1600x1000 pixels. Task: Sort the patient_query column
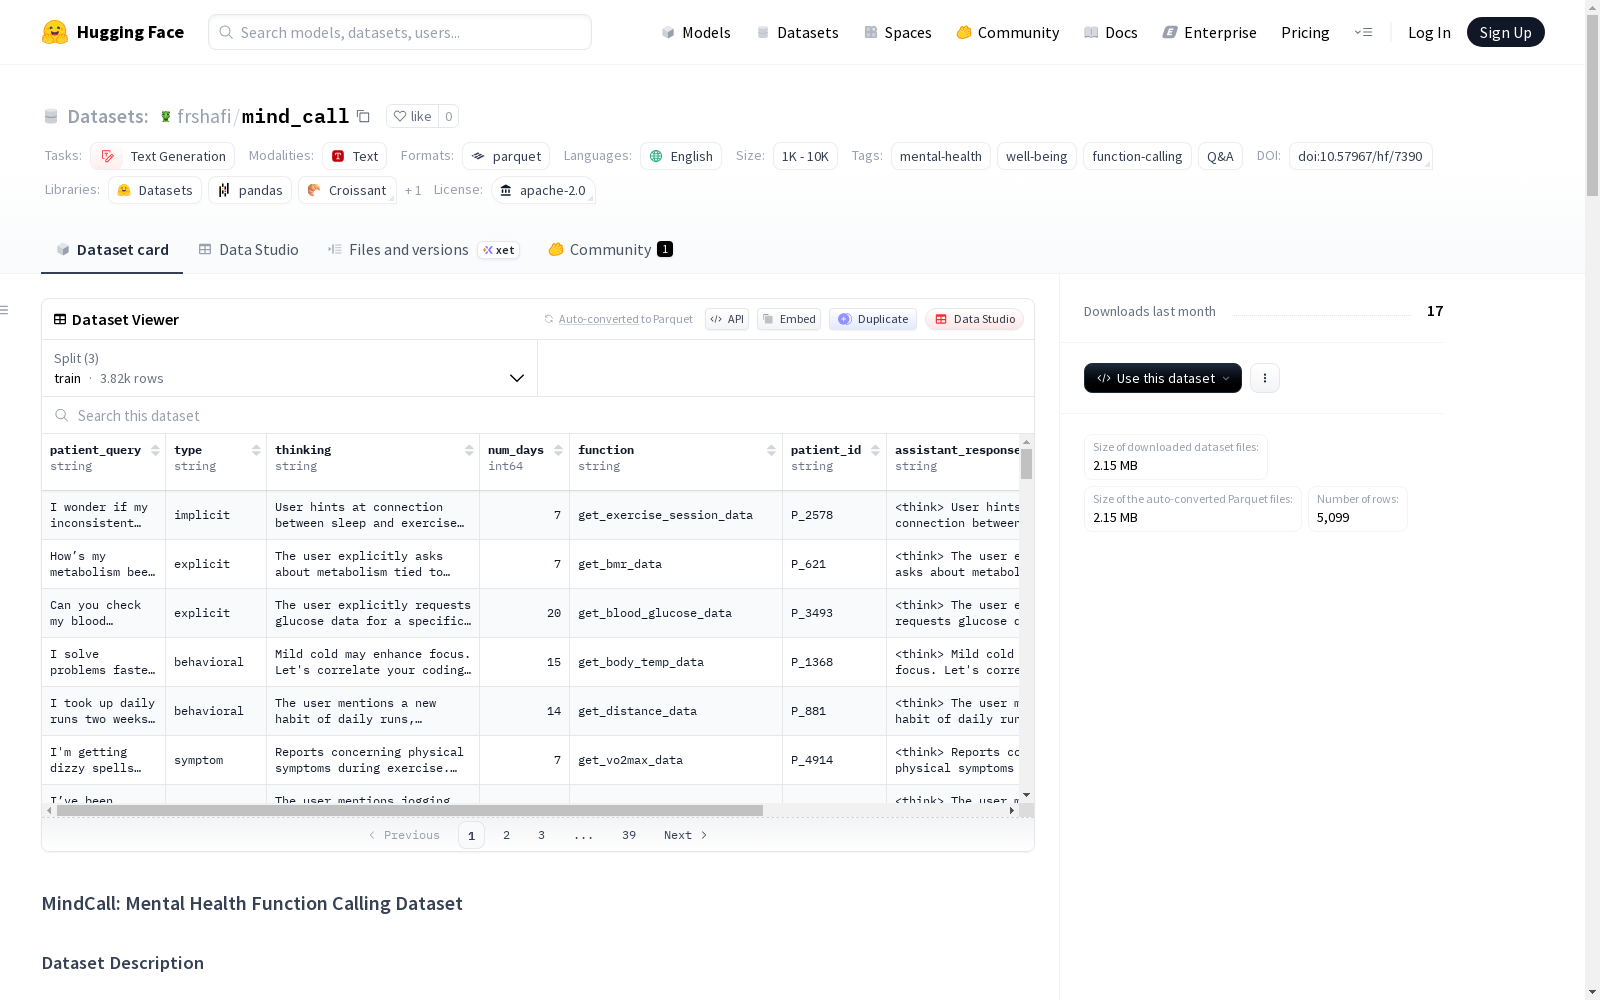pyautogui.click(x=155, y=450)
